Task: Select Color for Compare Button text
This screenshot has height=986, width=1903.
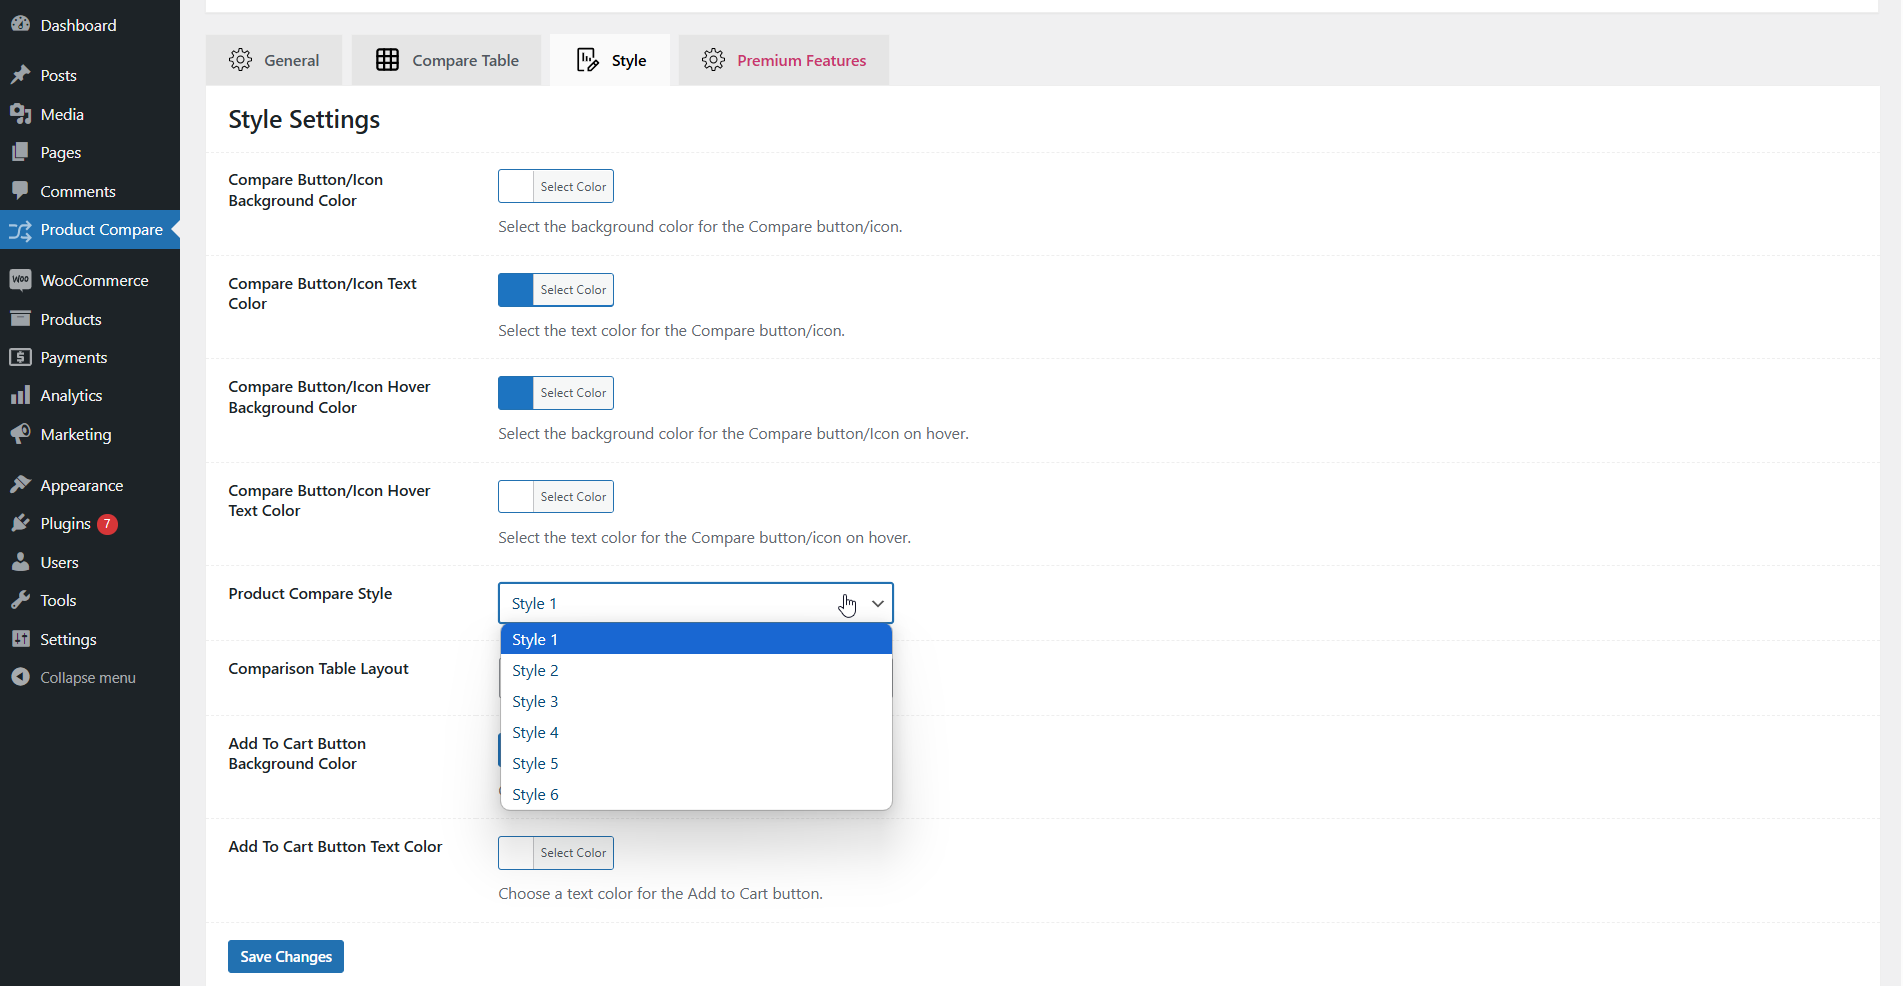Action: [x=573, y=290]
